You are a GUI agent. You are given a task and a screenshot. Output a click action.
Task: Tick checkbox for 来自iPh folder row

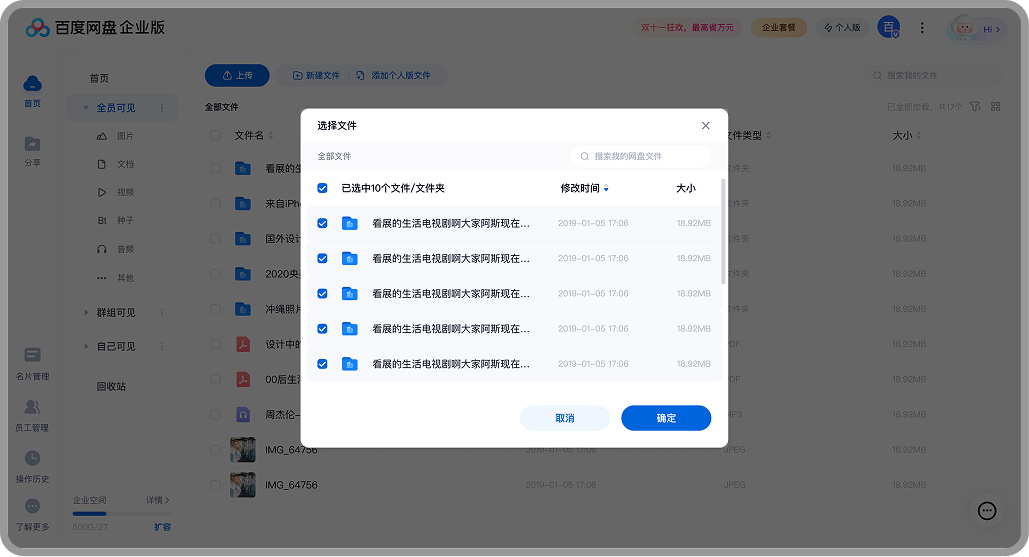(215, 203)
